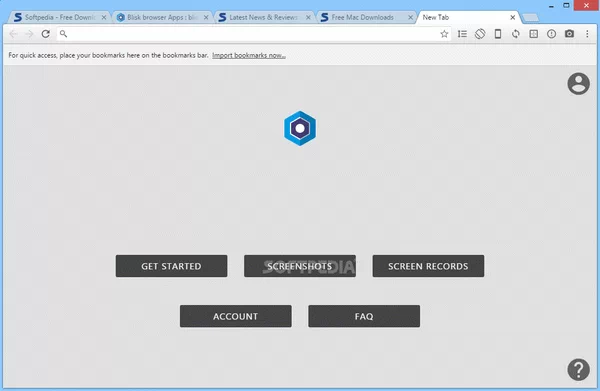Close the Latest News & Reviews tab
Image resolution: width=600 pixels, height=391 pixels.
point(308,18)
